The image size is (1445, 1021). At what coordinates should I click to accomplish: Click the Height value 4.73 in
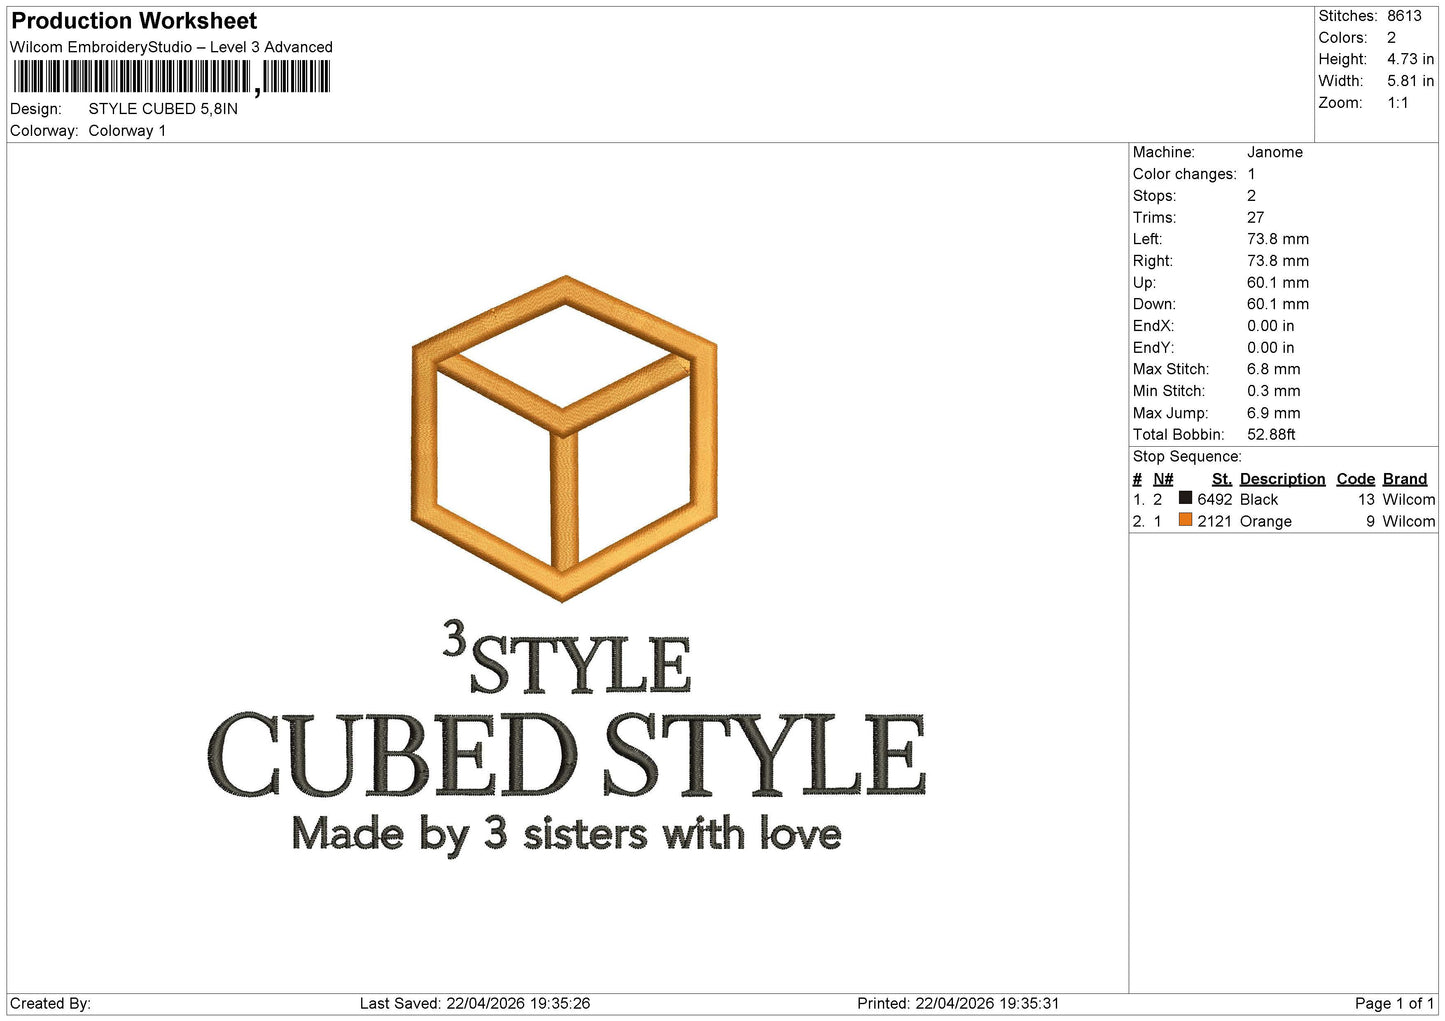pos(1410,60)
